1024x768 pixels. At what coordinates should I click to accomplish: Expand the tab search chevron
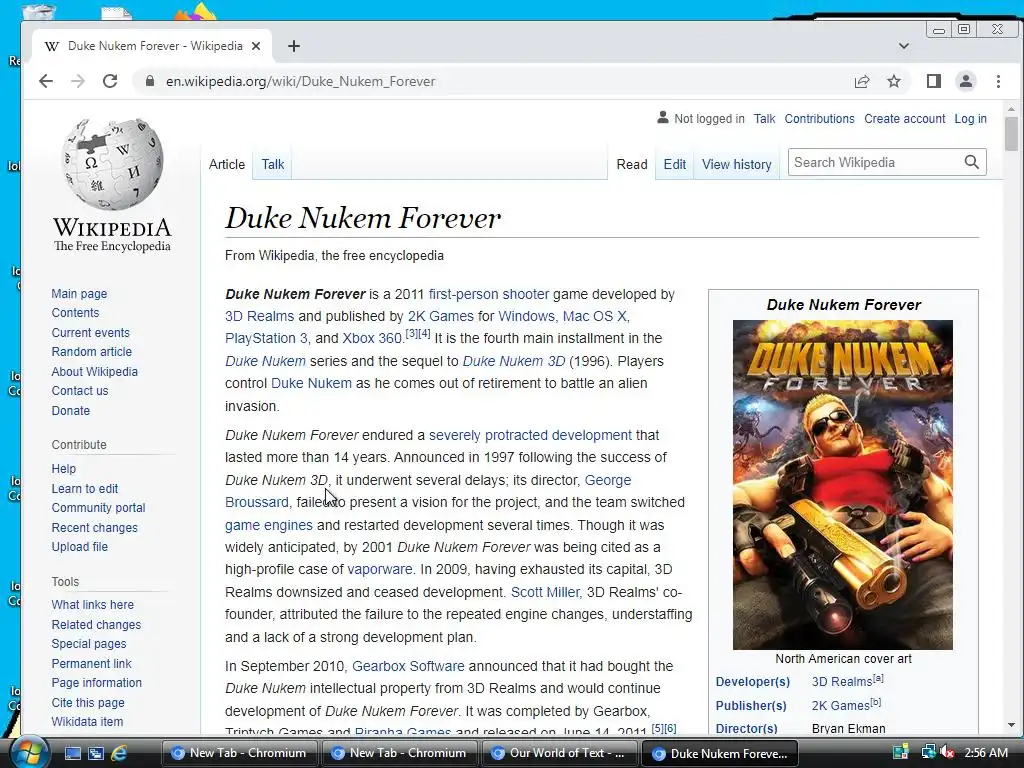[904, 46]
